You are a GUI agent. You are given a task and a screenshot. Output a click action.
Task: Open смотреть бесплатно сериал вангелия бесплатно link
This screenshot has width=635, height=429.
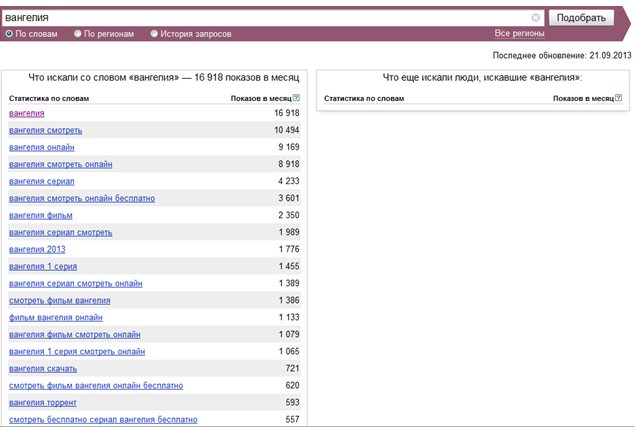[x=103, y=420]
